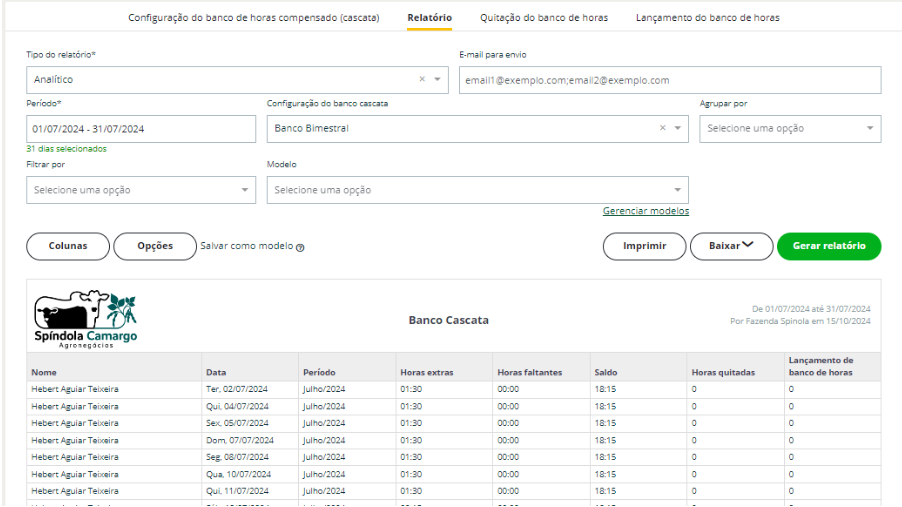Click Por Fazenda Spinola em 15/10/2024 text
The width and height of the screenshot is (902, 507).
pos(800,321)
